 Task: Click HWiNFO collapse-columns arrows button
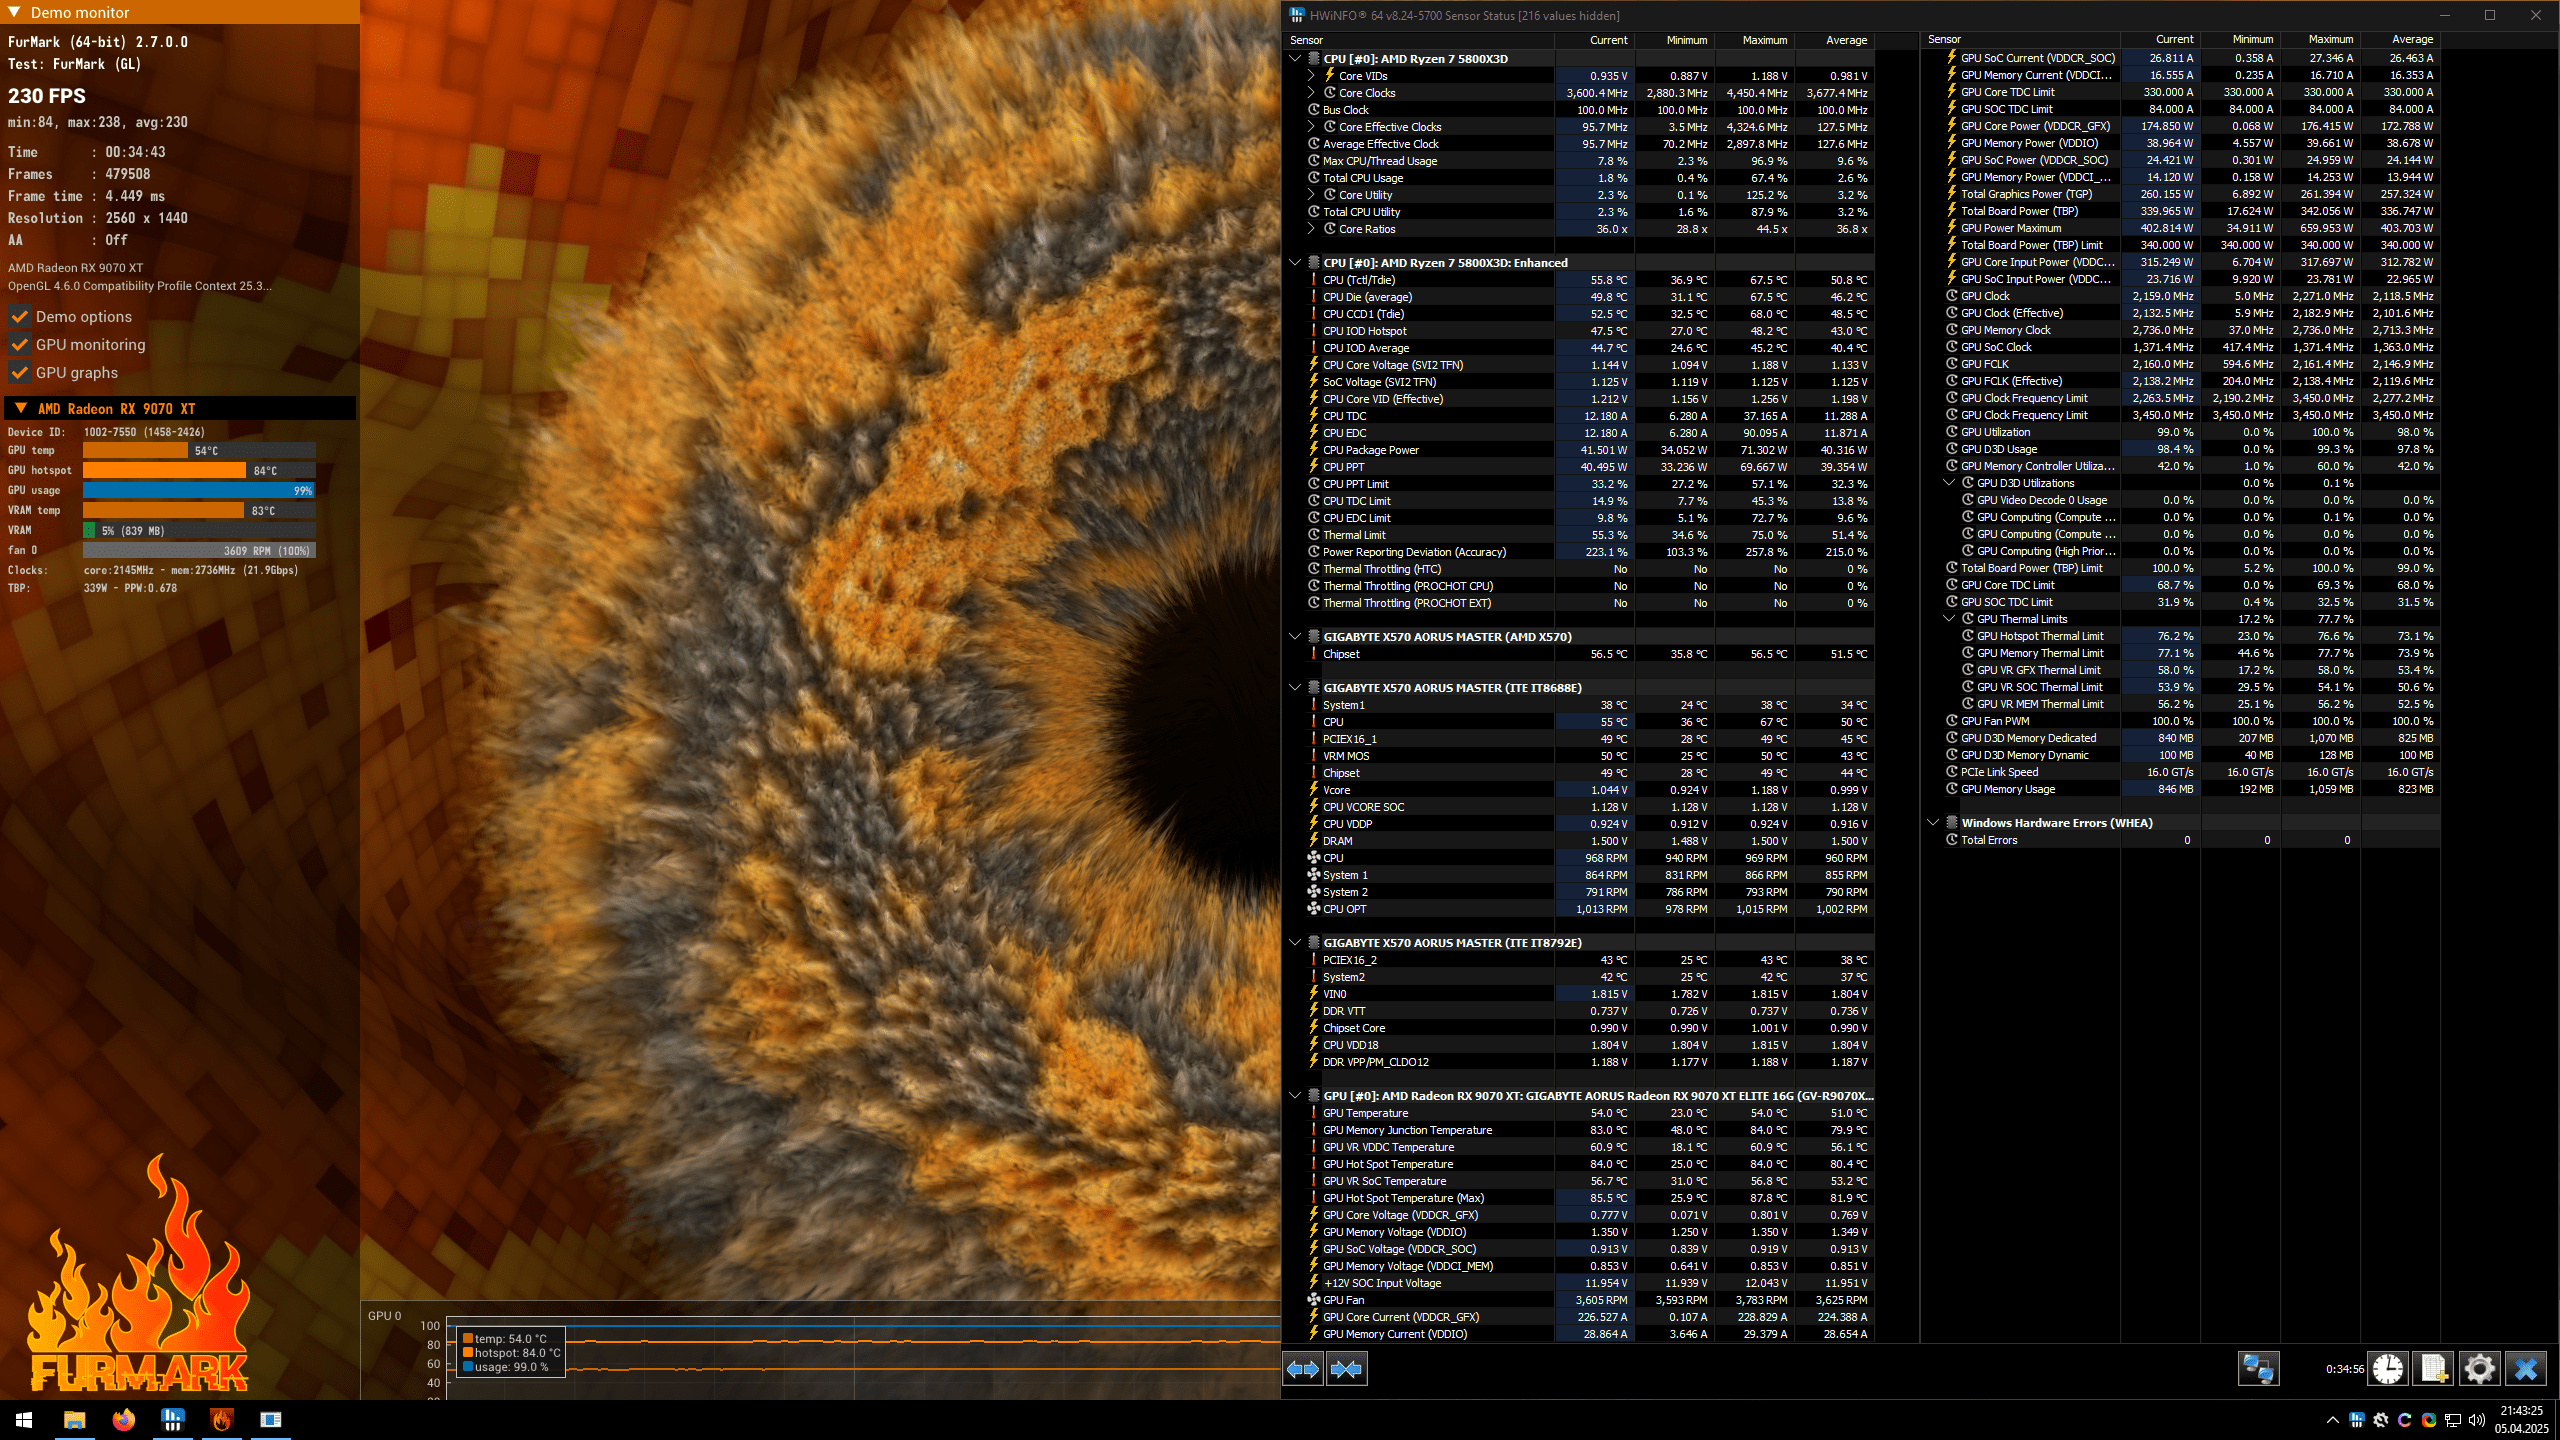coord(1346,1369)
